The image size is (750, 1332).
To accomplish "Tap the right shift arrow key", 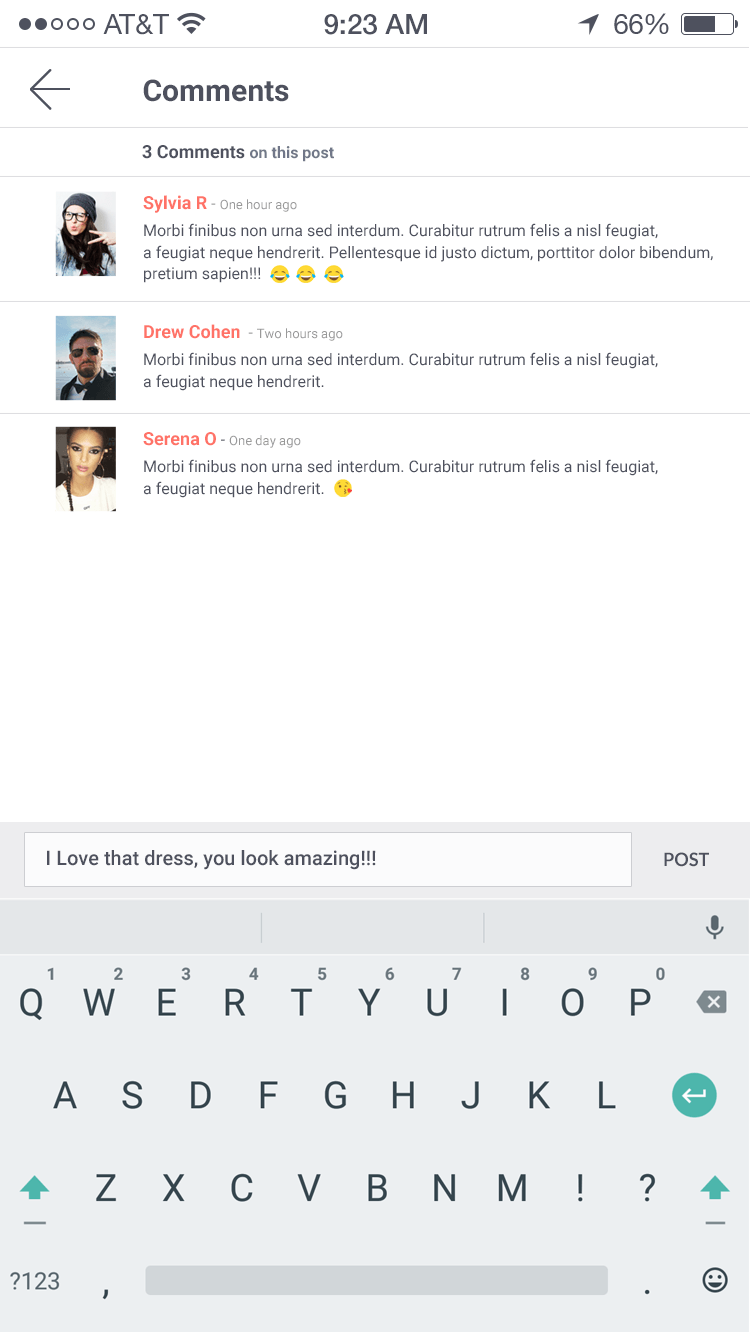I will tap(714, 1189).
